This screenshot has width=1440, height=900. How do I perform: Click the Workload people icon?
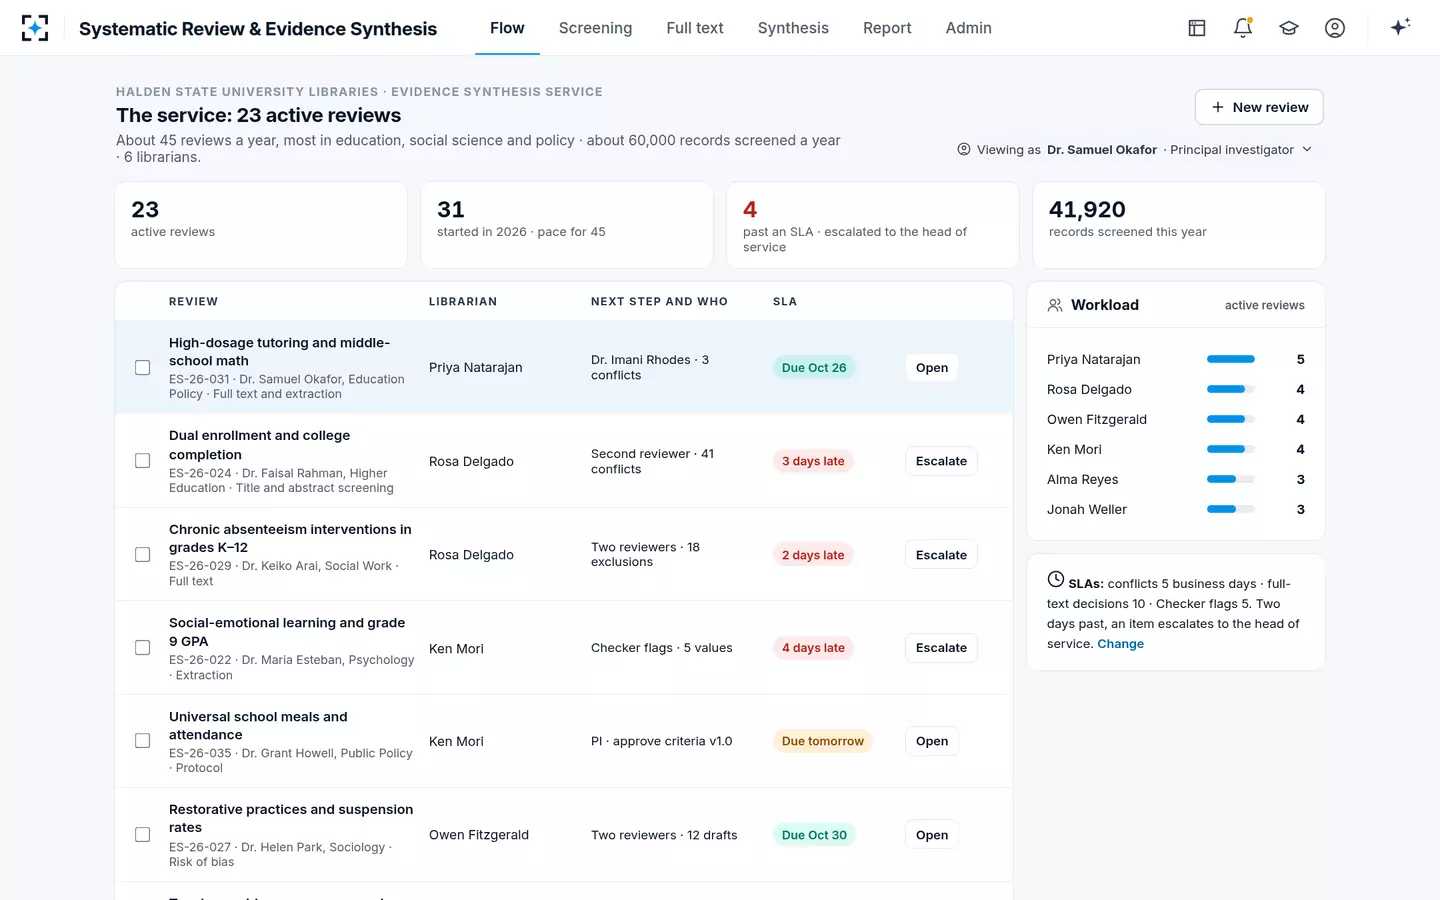pyautogui.click(x=1055, y=305)
